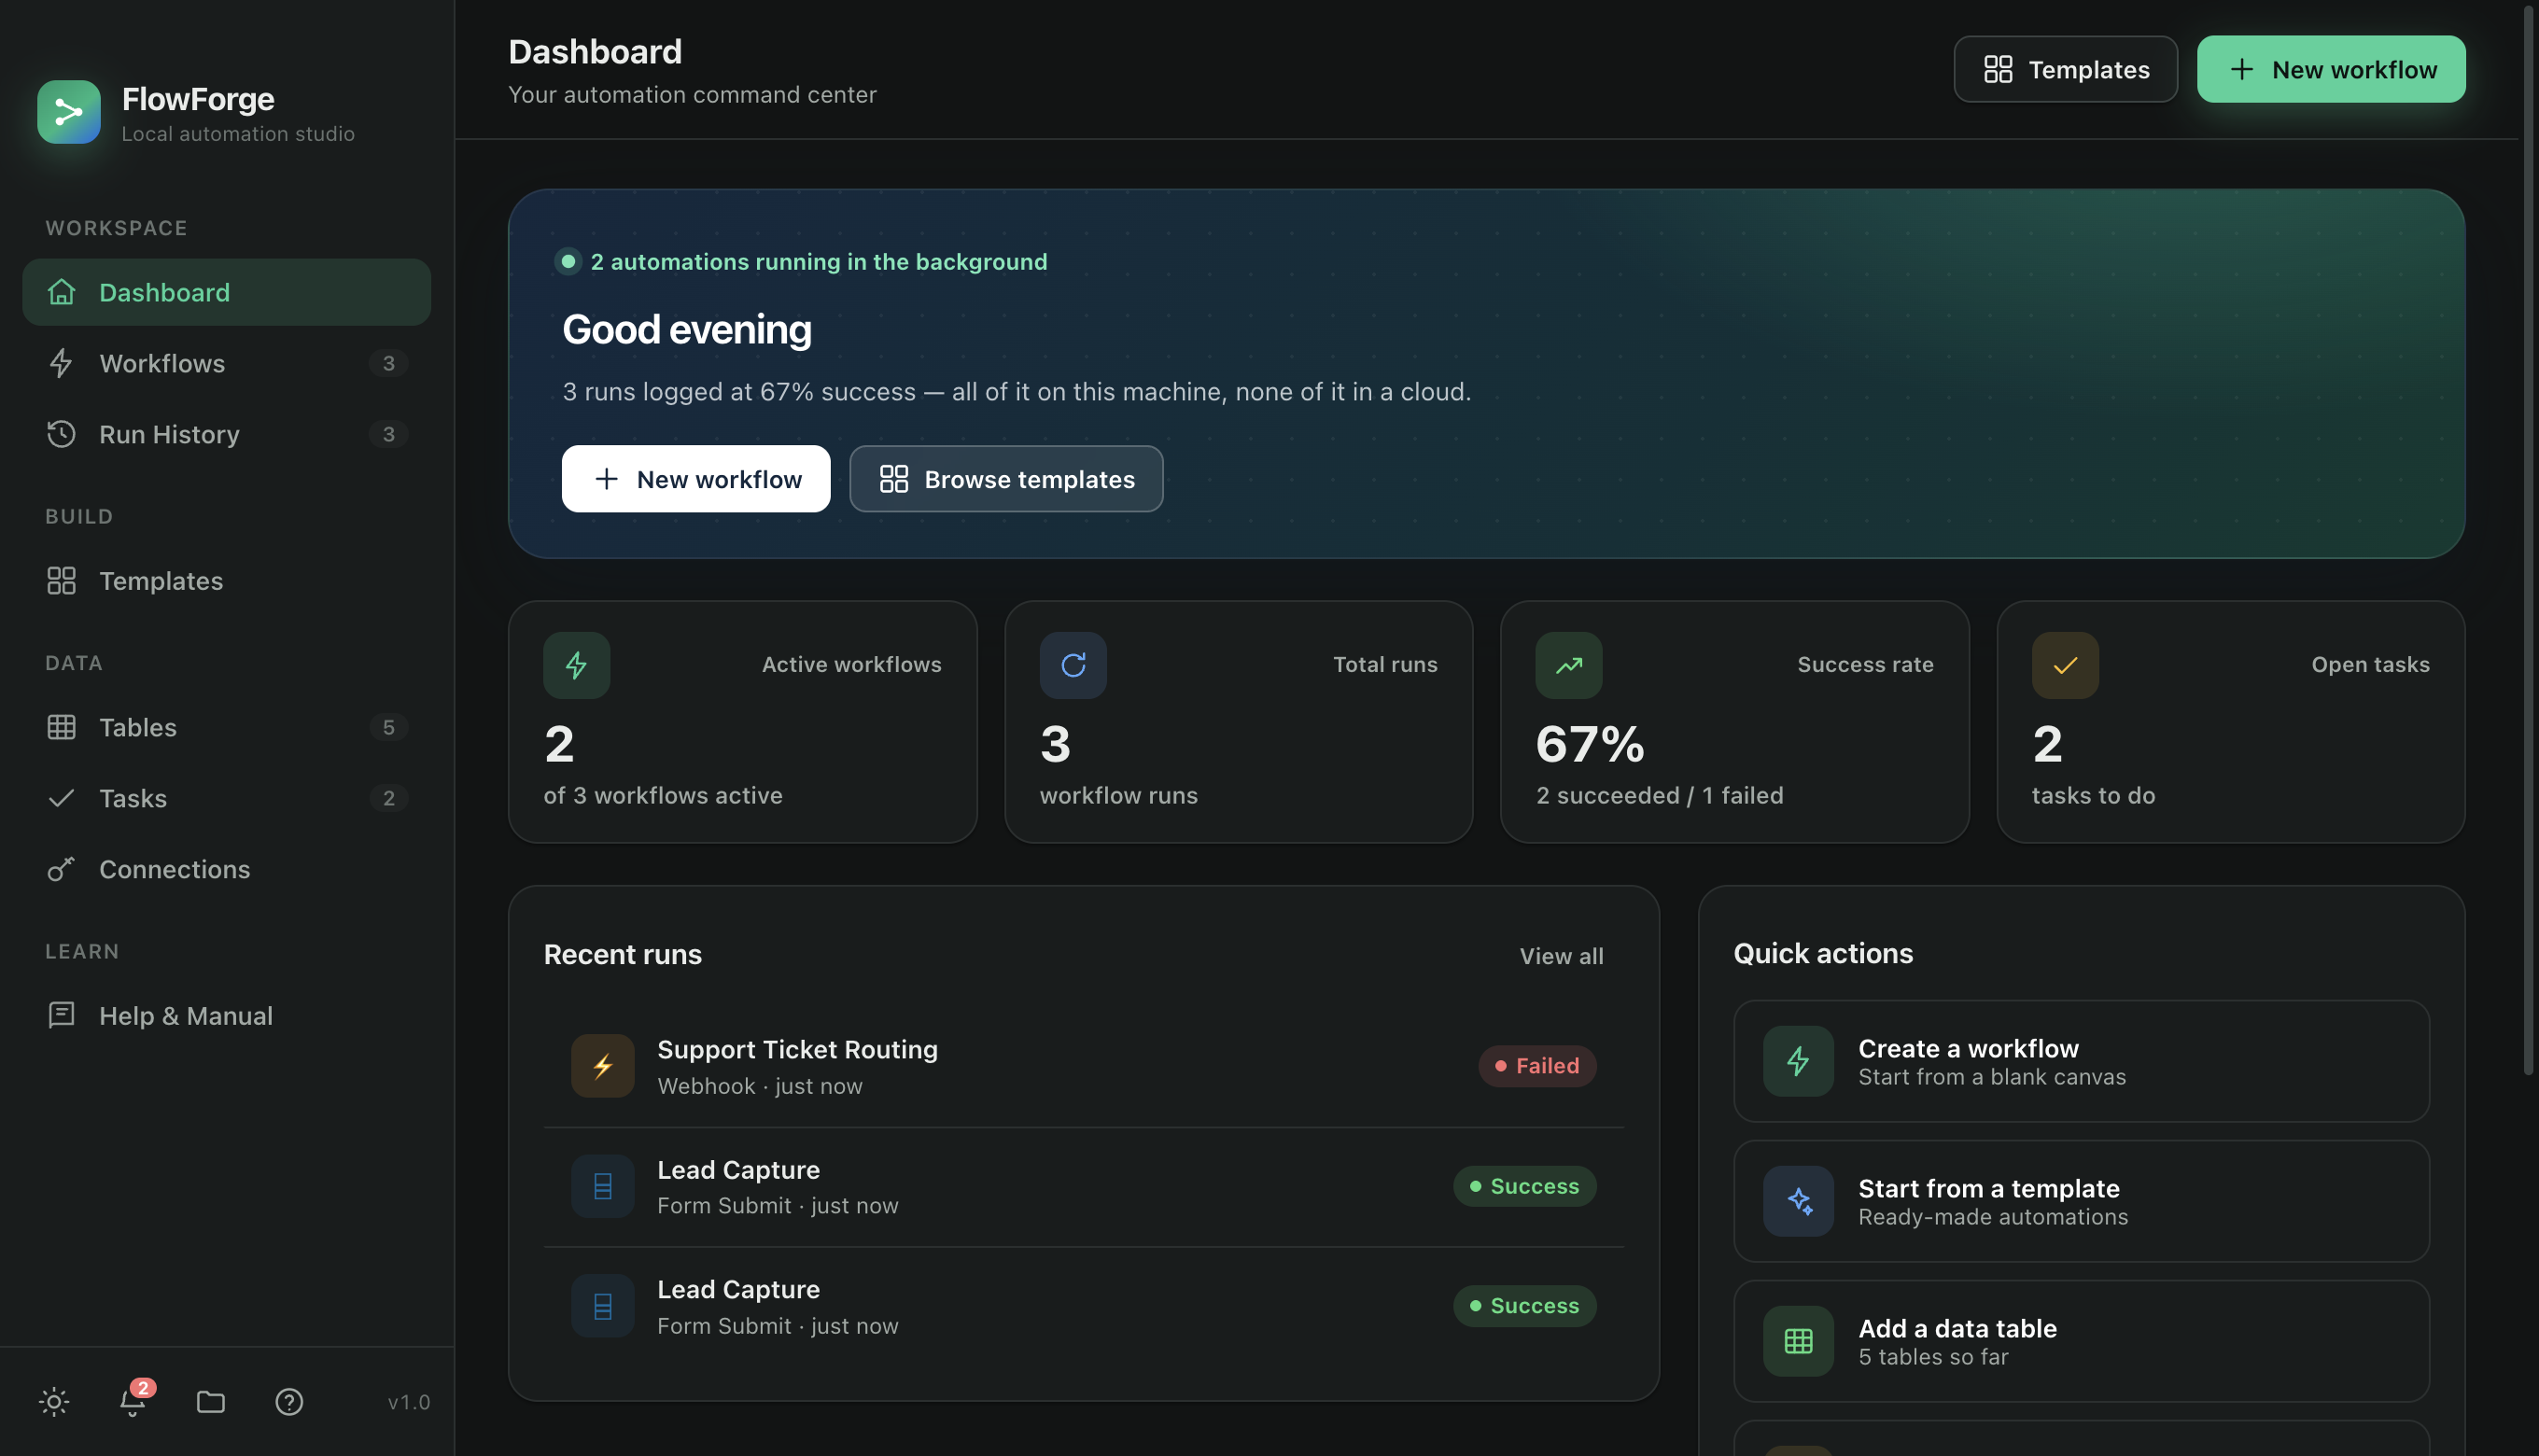The width and height of the screenshot is (2539, 1456).
Task: Click the Workflows count badge 3
Action: point(389,363)
